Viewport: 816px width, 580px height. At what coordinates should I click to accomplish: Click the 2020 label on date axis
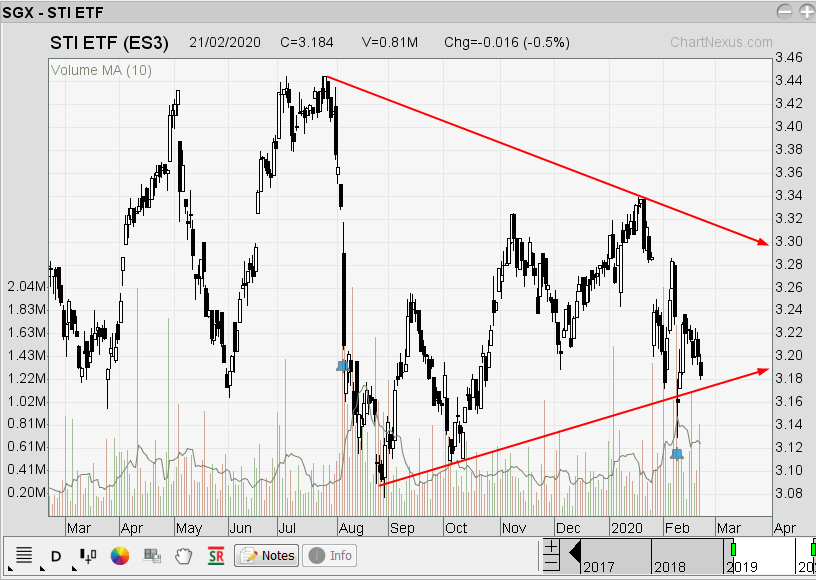coord(627,528)
